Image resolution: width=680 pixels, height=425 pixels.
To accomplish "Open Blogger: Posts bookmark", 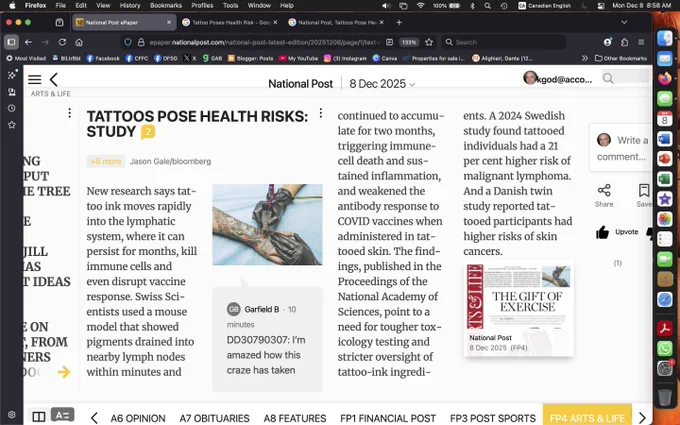I will click(x=250, y=58).
